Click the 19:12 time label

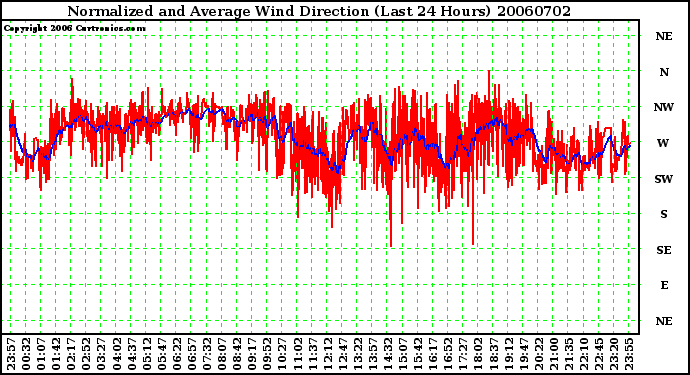tap(509, 354)
